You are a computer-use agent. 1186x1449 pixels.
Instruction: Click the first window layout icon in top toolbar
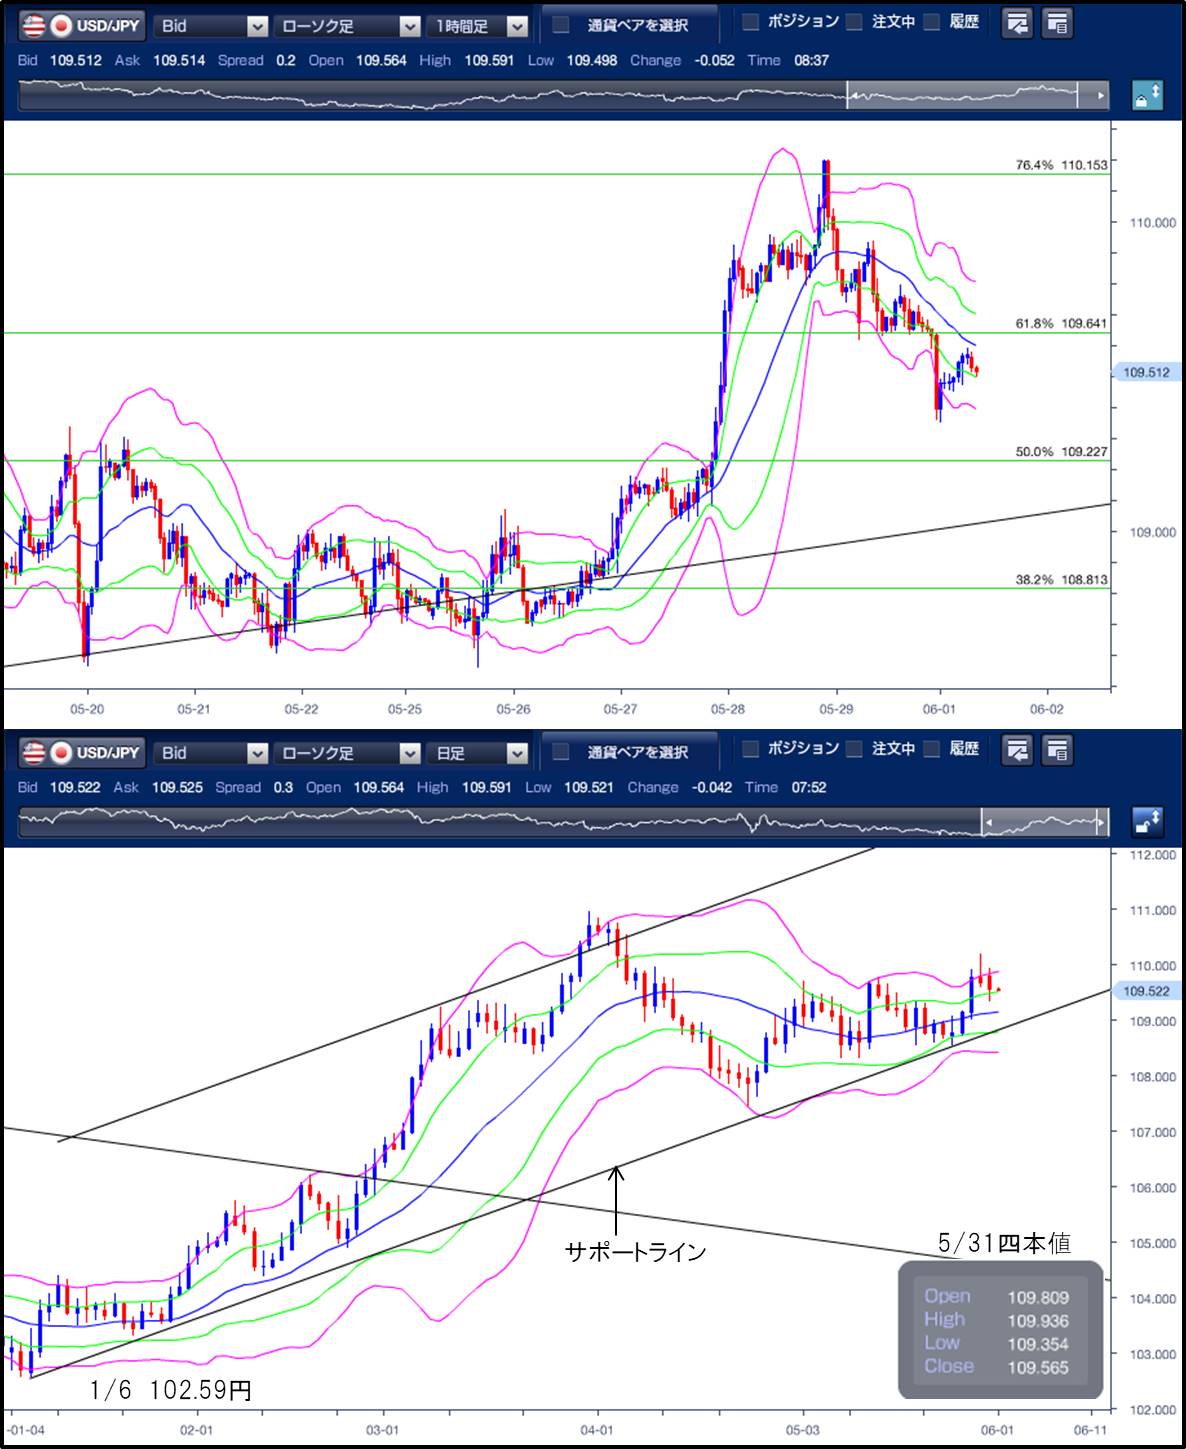[x=1017, y=23]
